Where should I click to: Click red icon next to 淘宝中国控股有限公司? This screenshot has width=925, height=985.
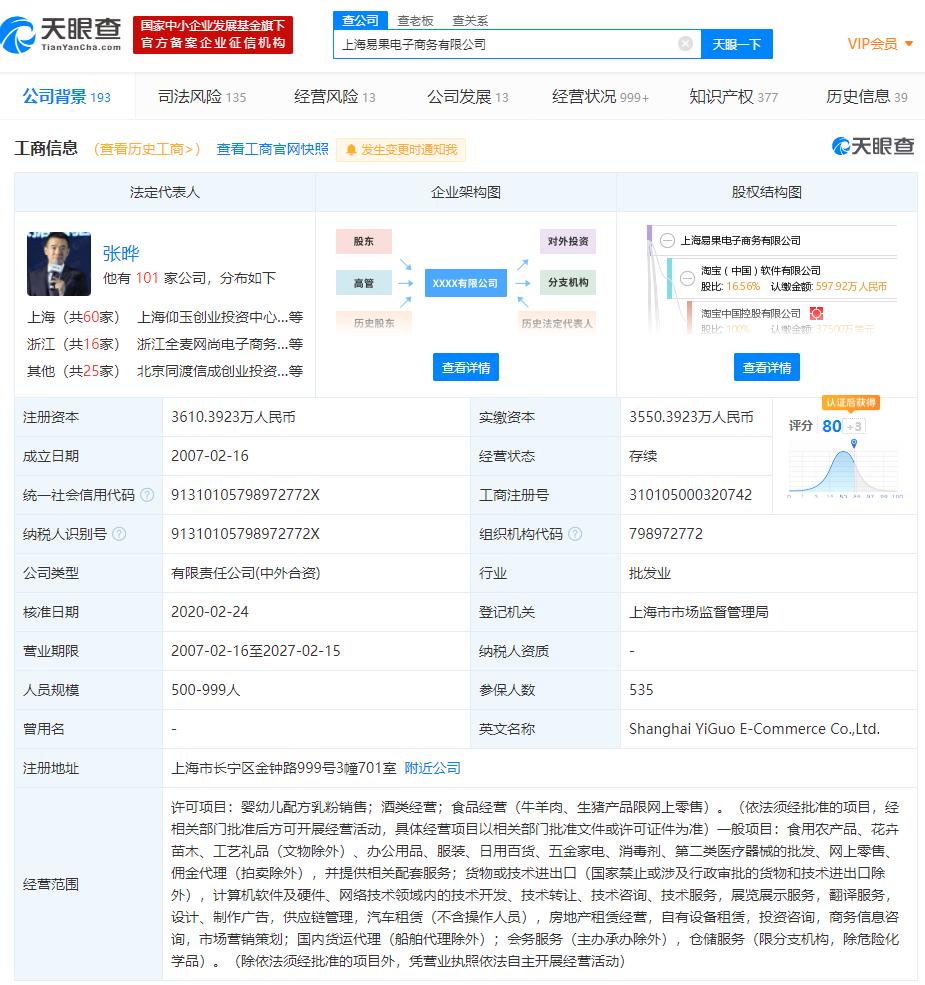click(816, 314)
